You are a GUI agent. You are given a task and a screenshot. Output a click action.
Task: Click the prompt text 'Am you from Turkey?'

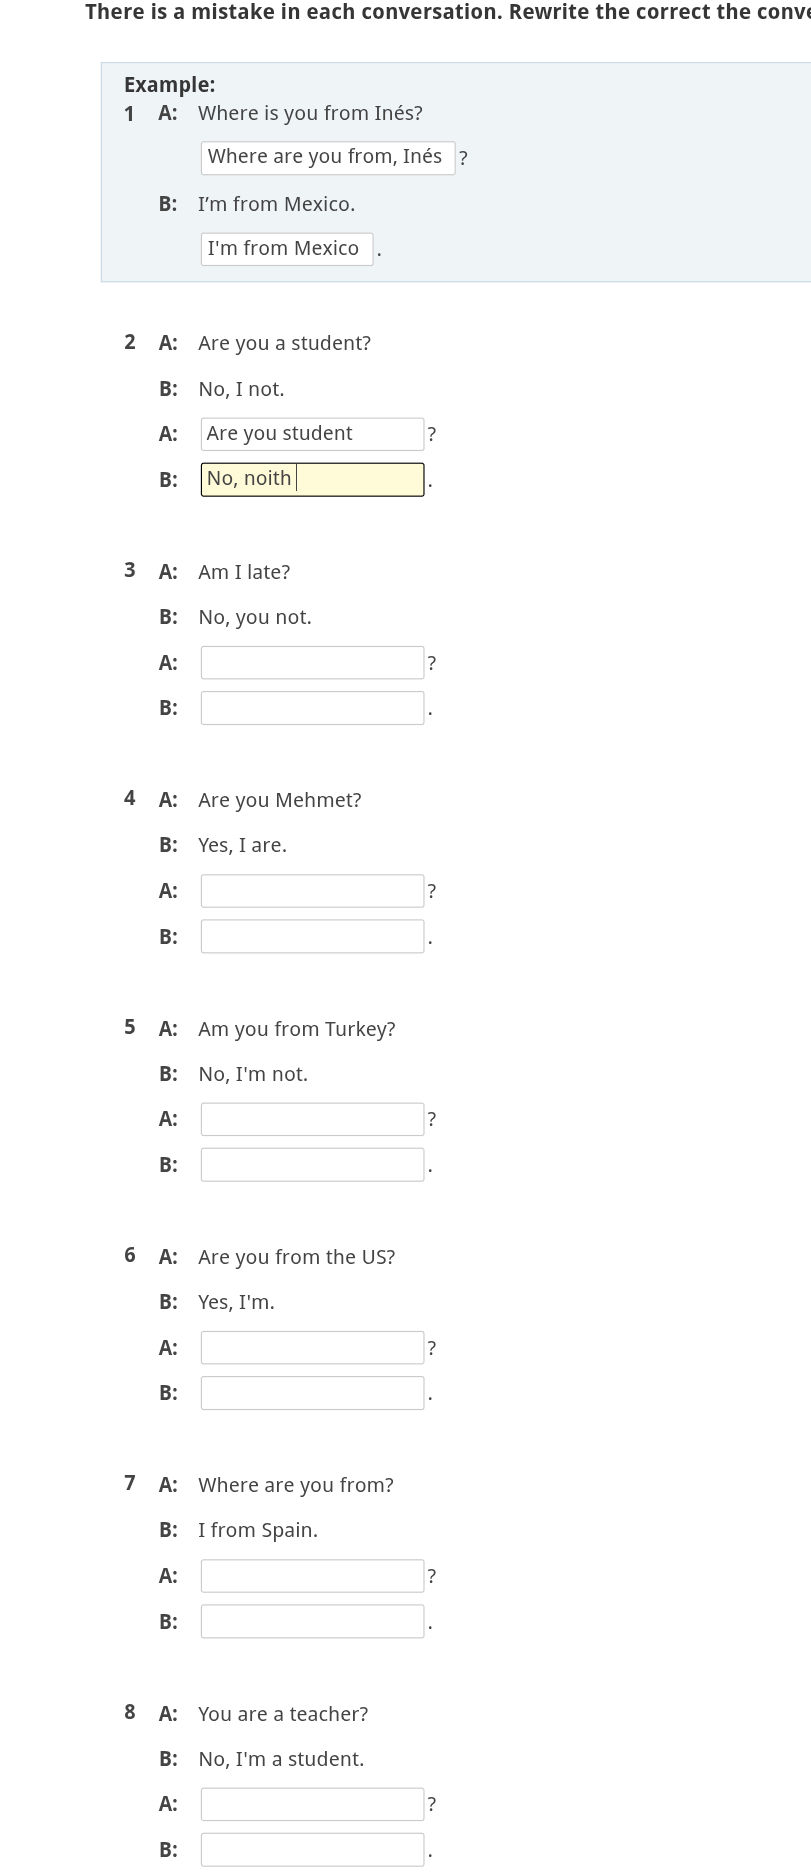296,1029
